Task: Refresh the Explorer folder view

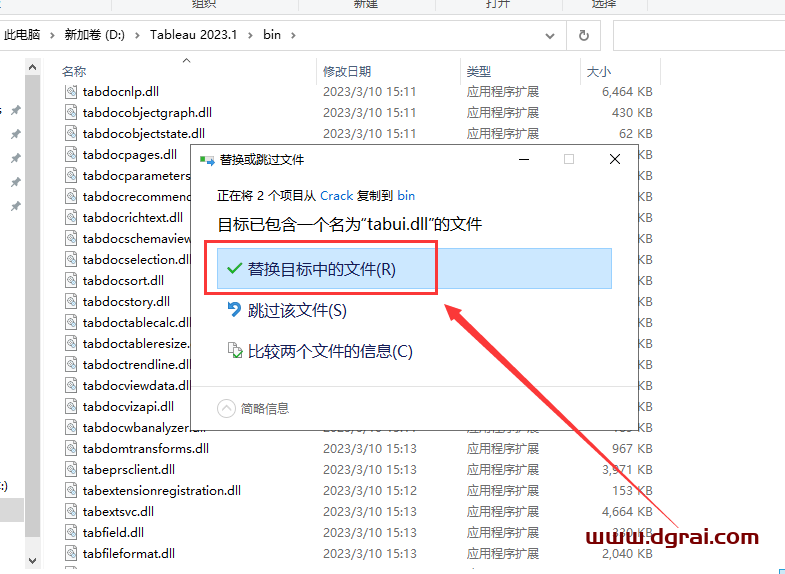Action: [x=583, y=36]
